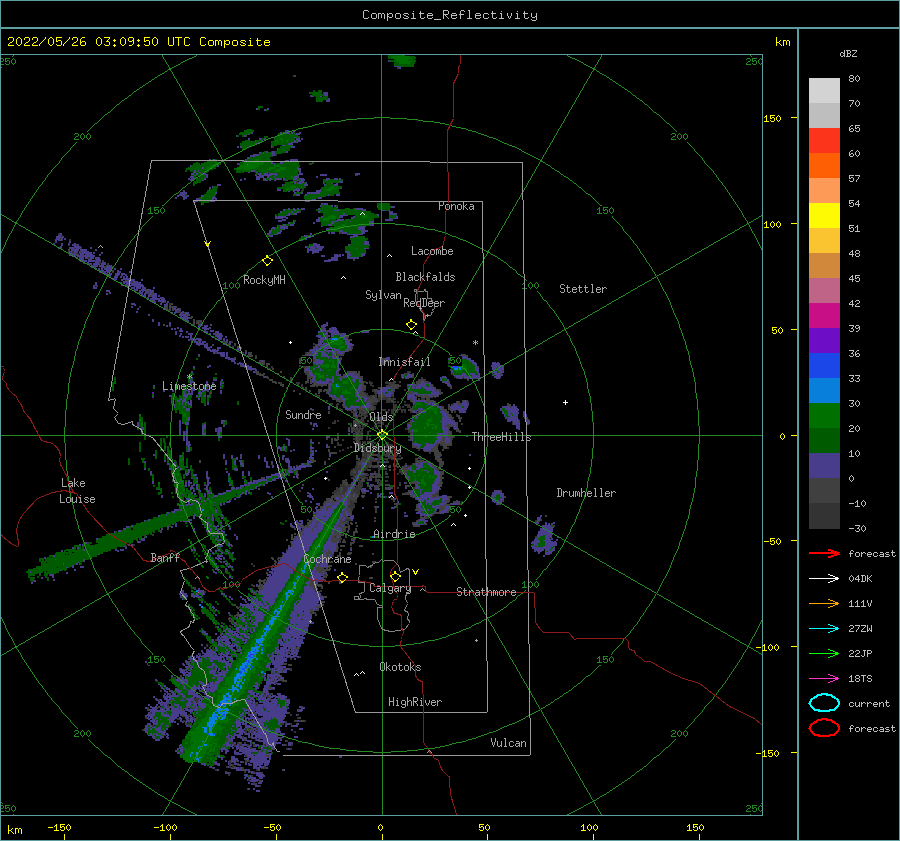Screen dimensions: 900x841
Task: Click the Sylvan label
Action: tap(383, 295)
